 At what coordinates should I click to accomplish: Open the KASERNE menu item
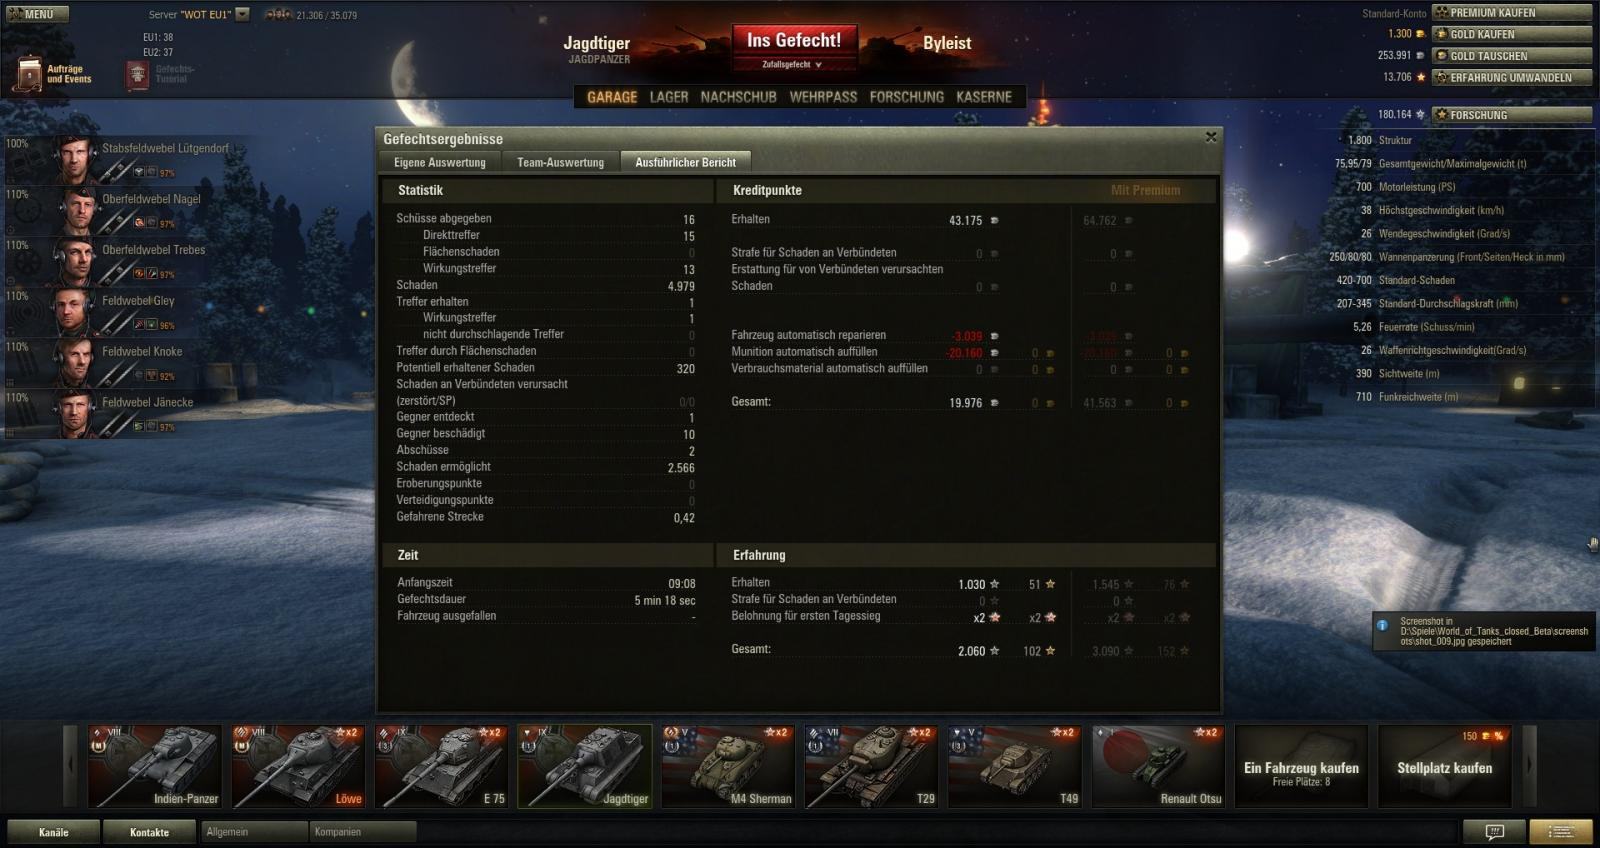[x=984, y=97]
